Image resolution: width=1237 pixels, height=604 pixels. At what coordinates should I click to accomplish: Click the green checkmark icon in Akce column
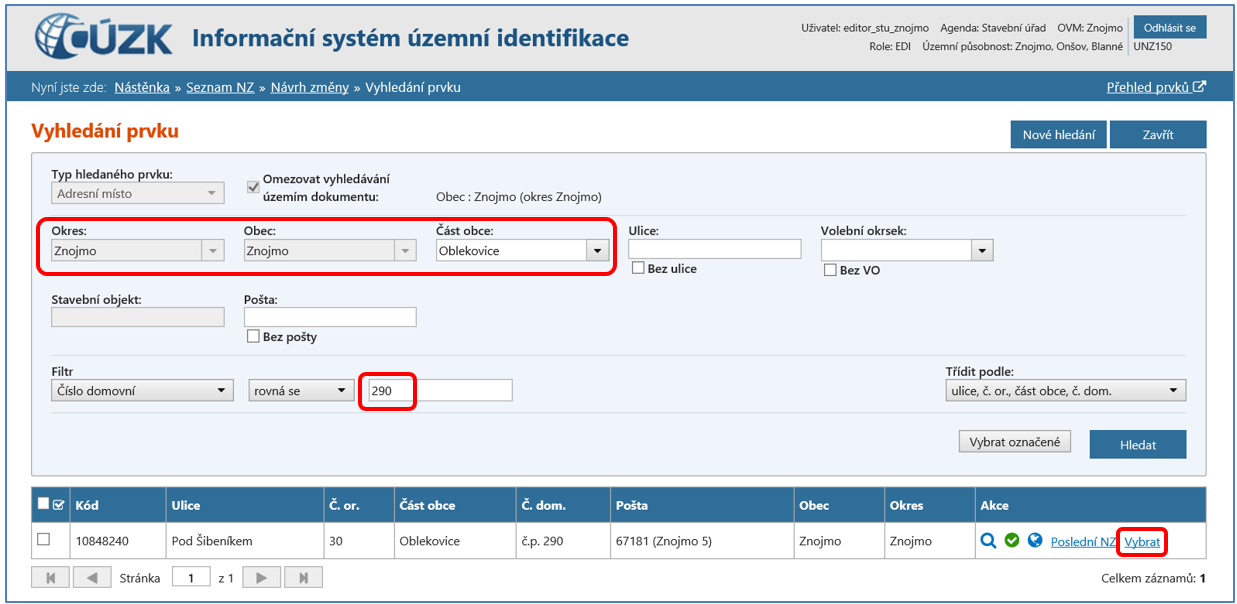click(x=1012, y=541)
